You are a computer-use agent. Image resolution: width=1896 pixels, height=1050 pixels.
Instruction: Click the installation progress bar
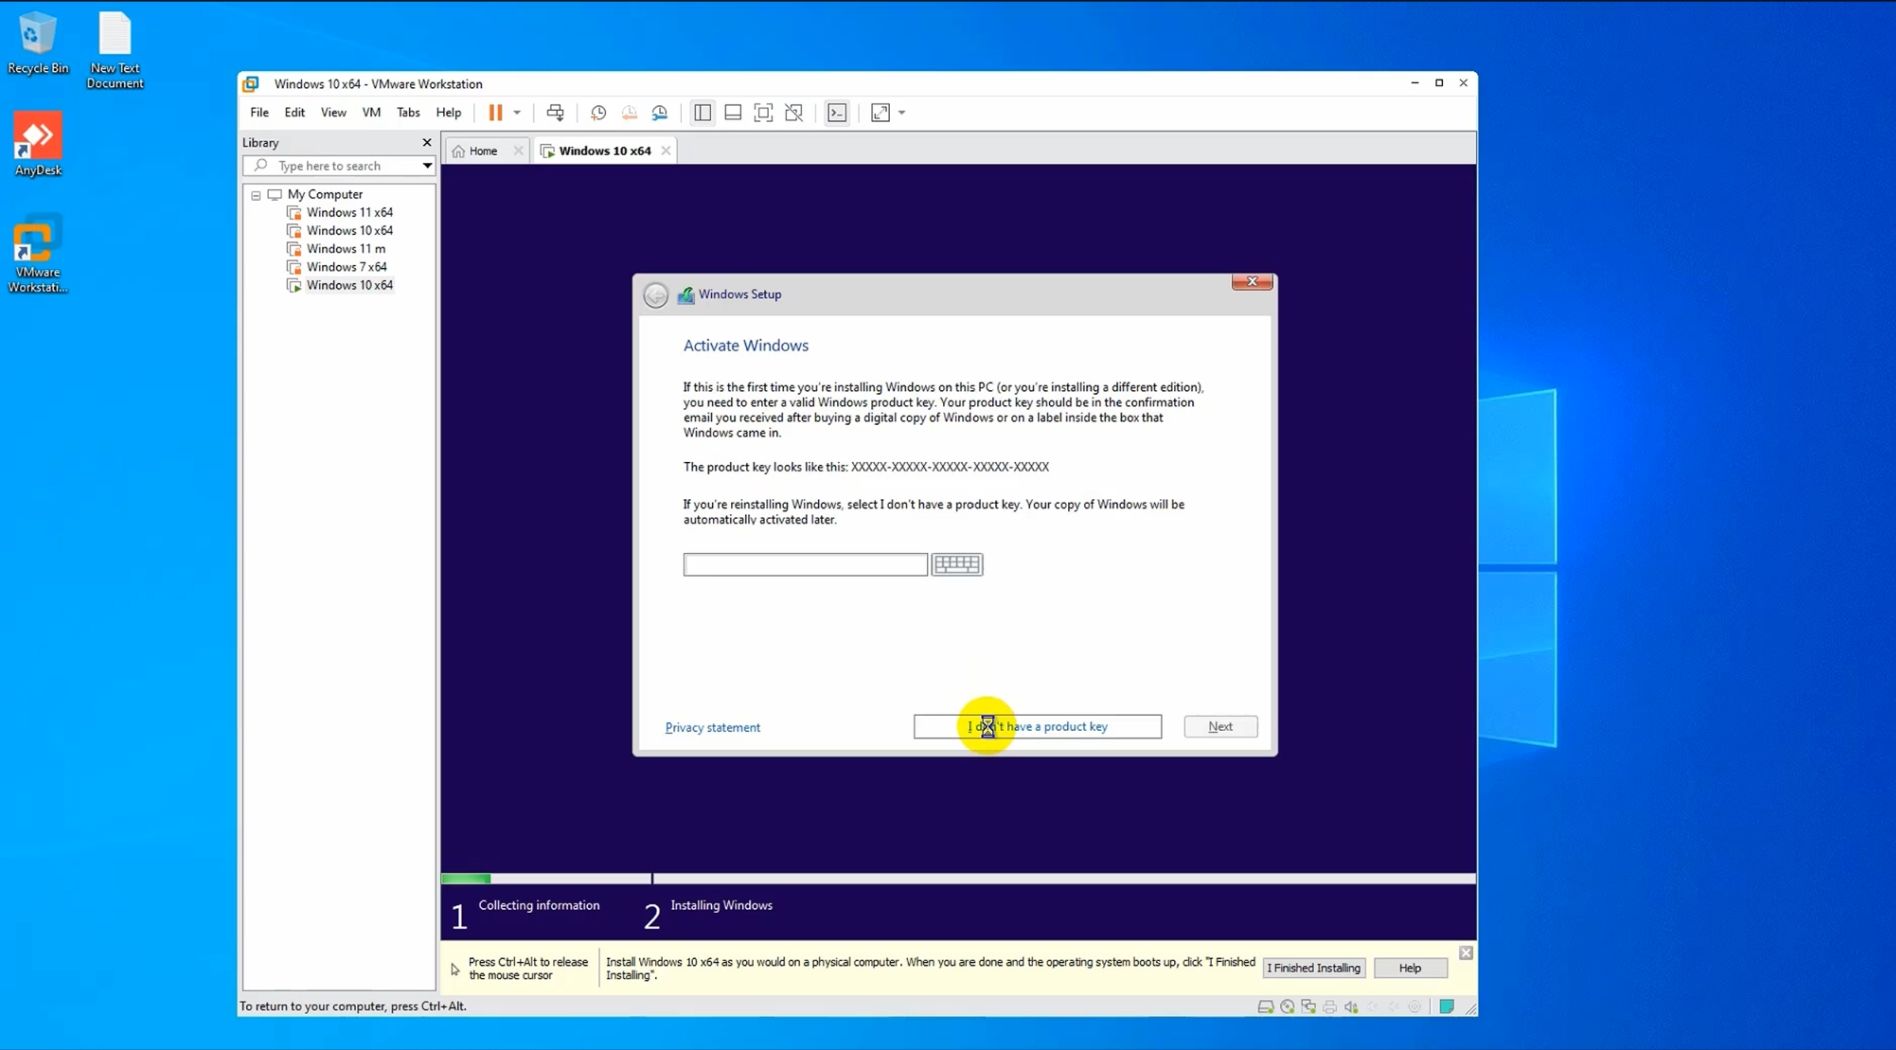(x=958, y=879)
